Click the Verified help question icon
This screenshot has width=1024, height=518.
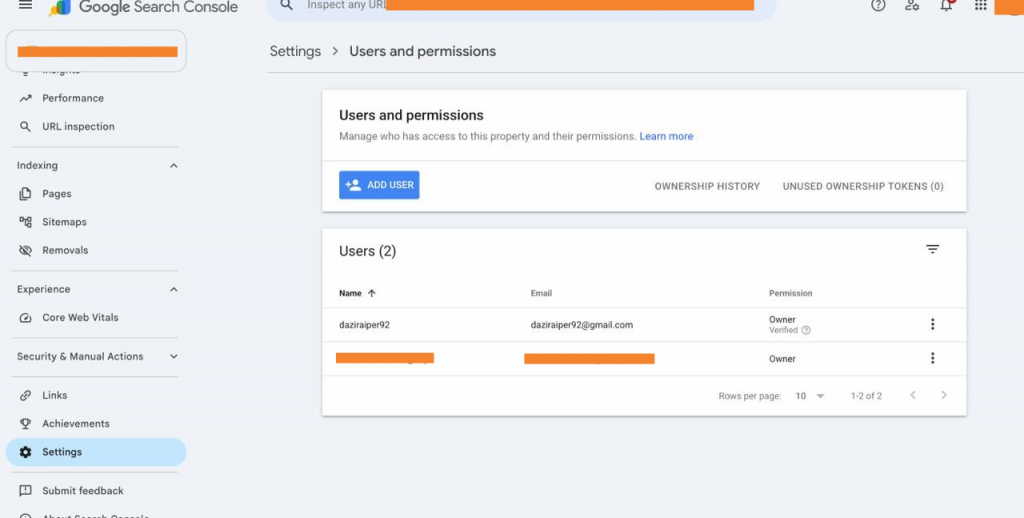coord(806,331)
